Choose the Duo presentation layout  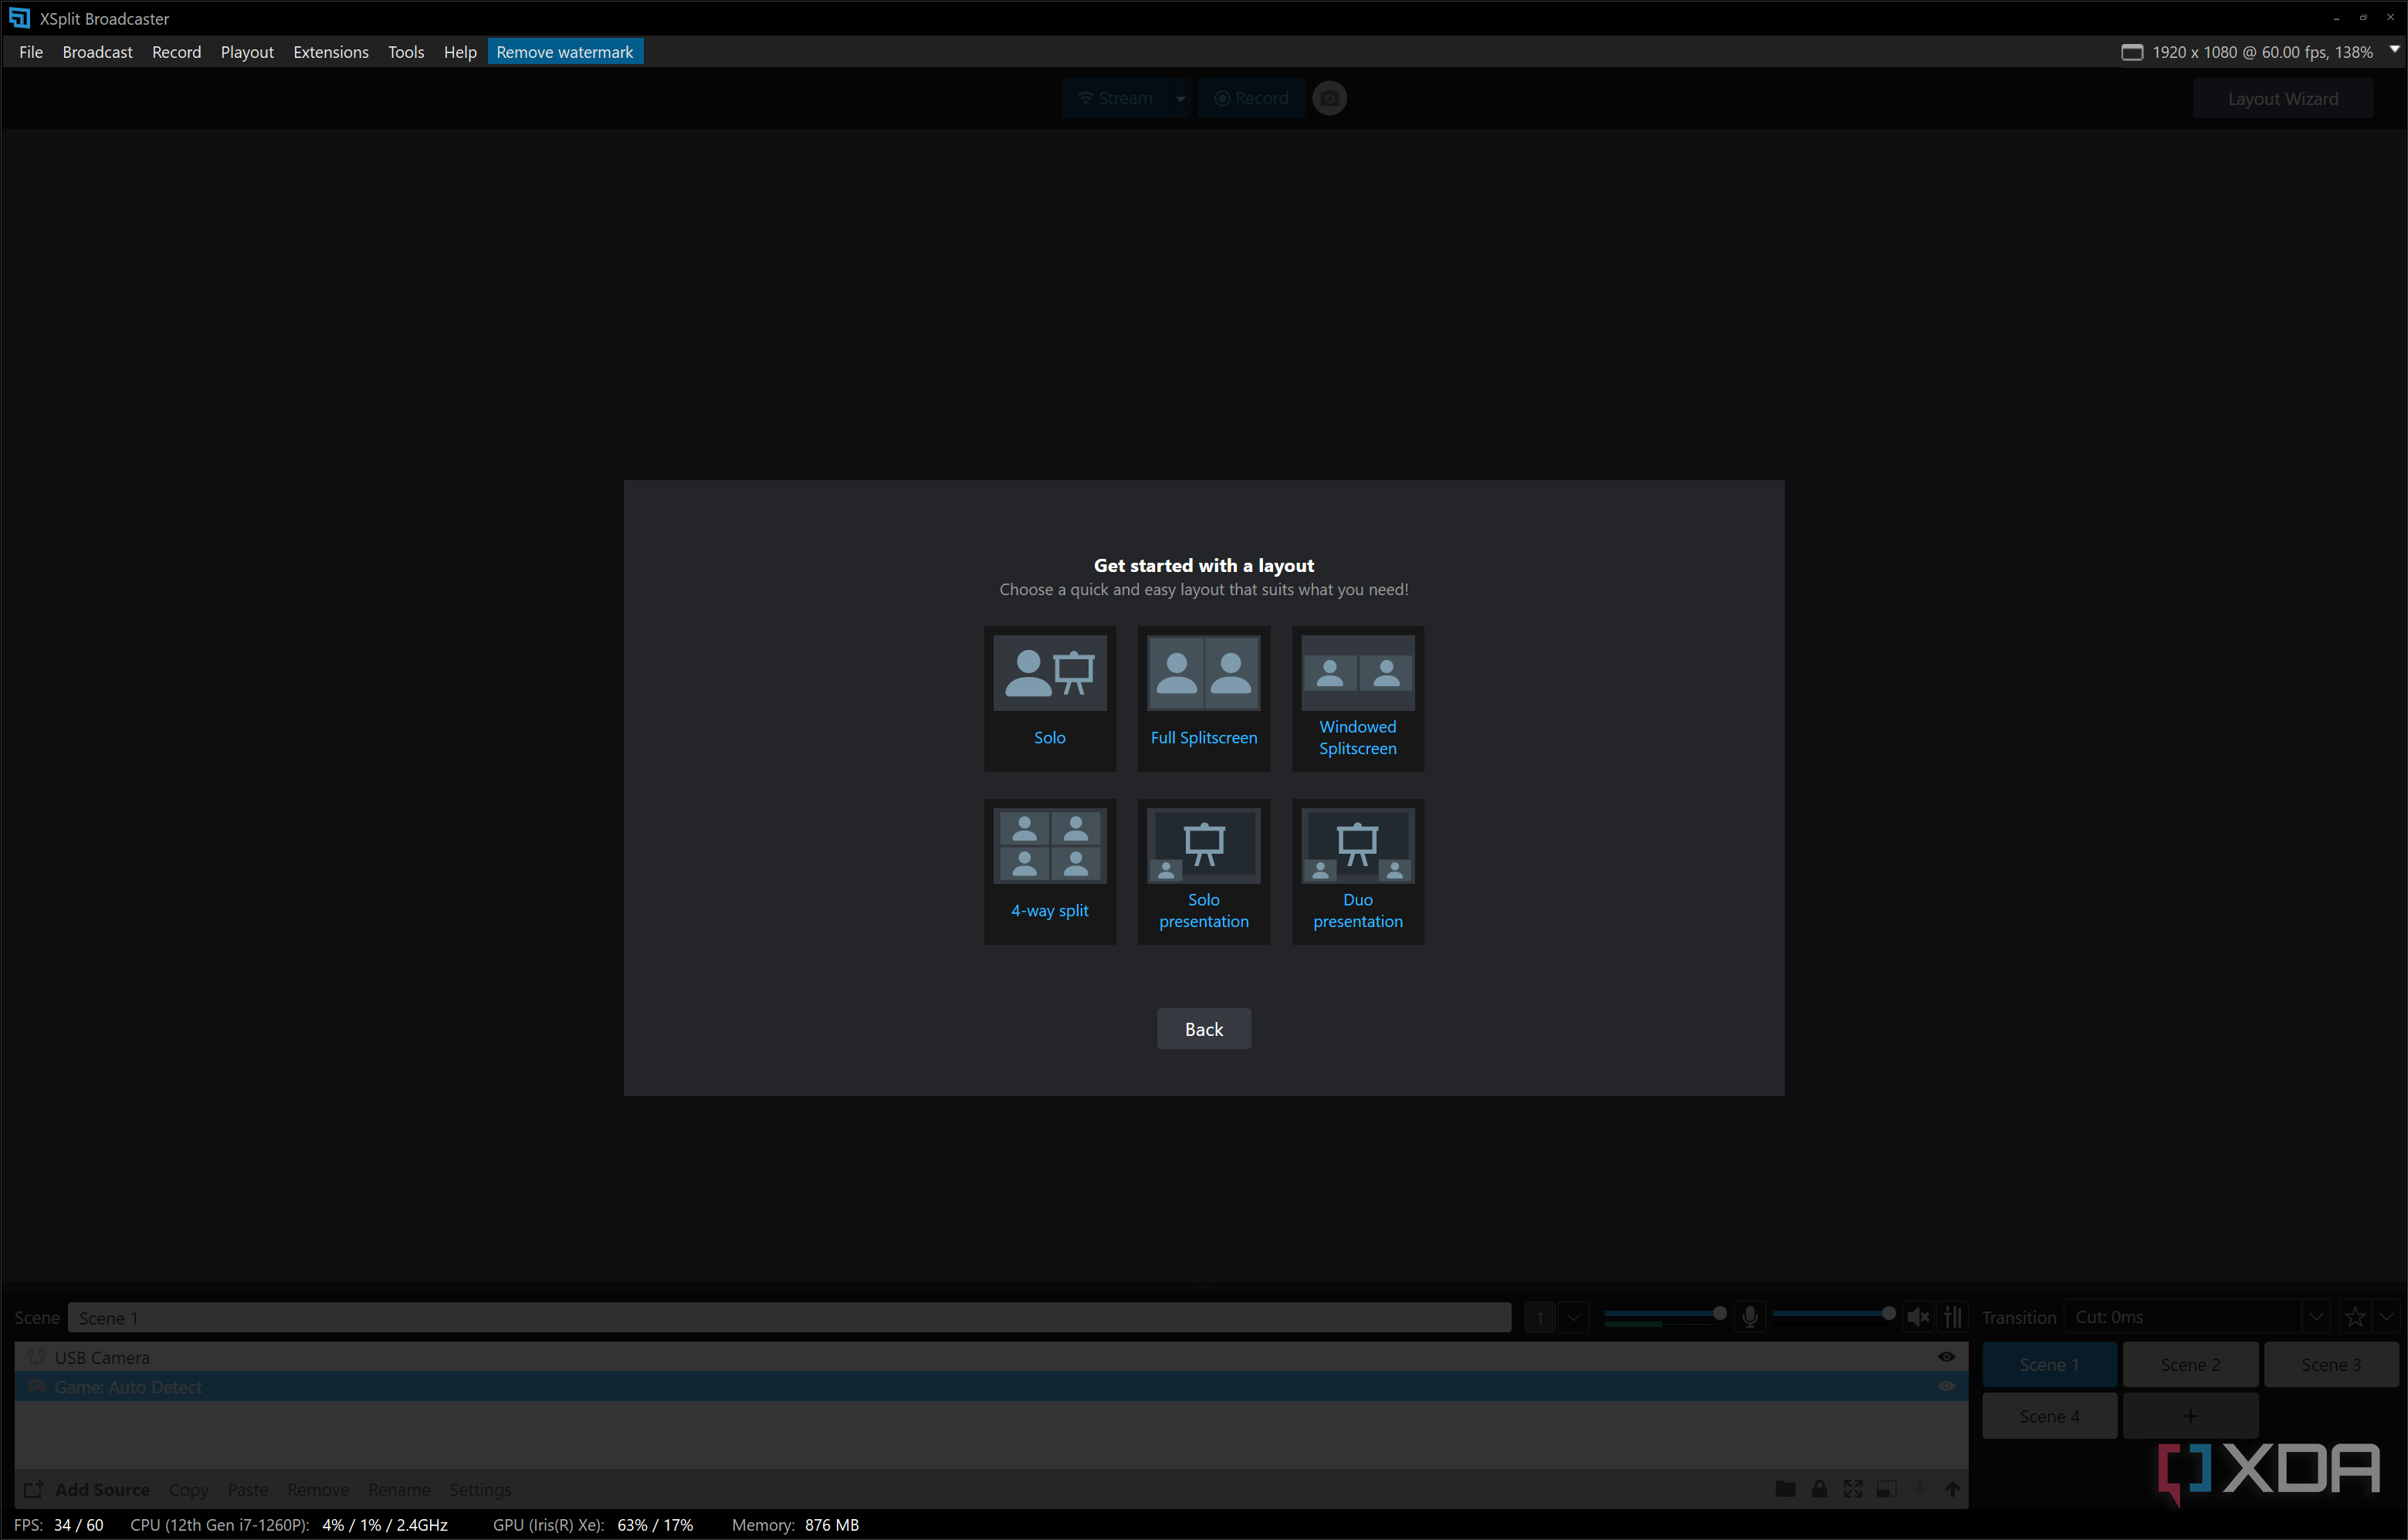(1357, 871)
